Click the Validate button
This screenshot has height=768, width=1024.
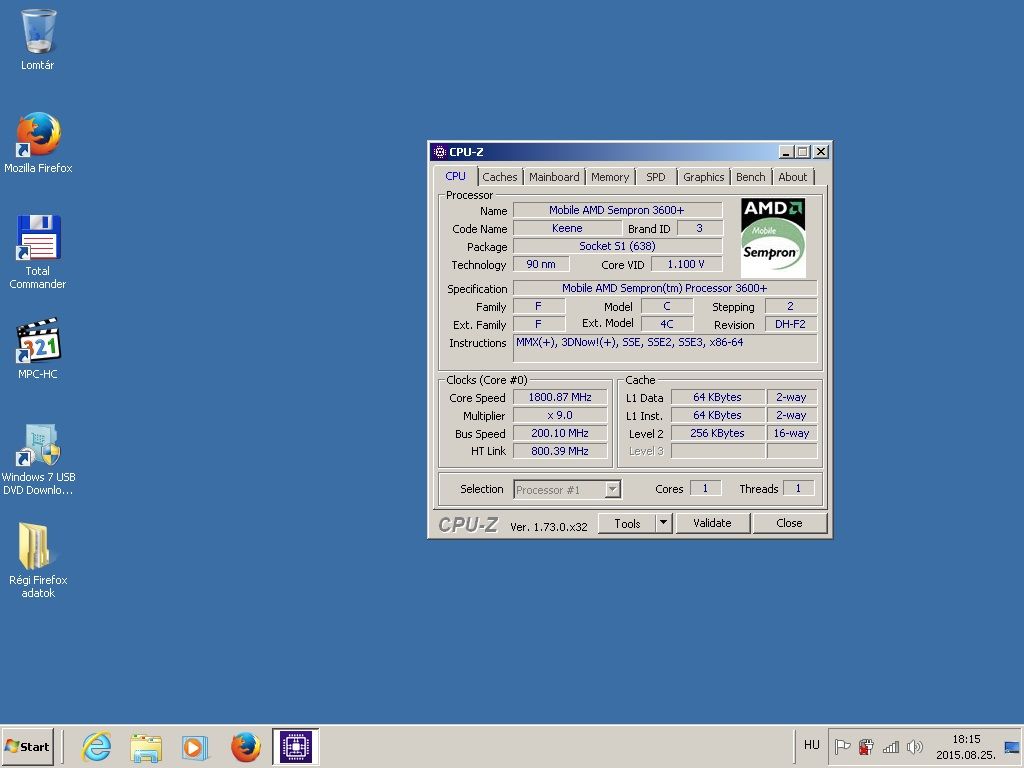click(712, 523)
